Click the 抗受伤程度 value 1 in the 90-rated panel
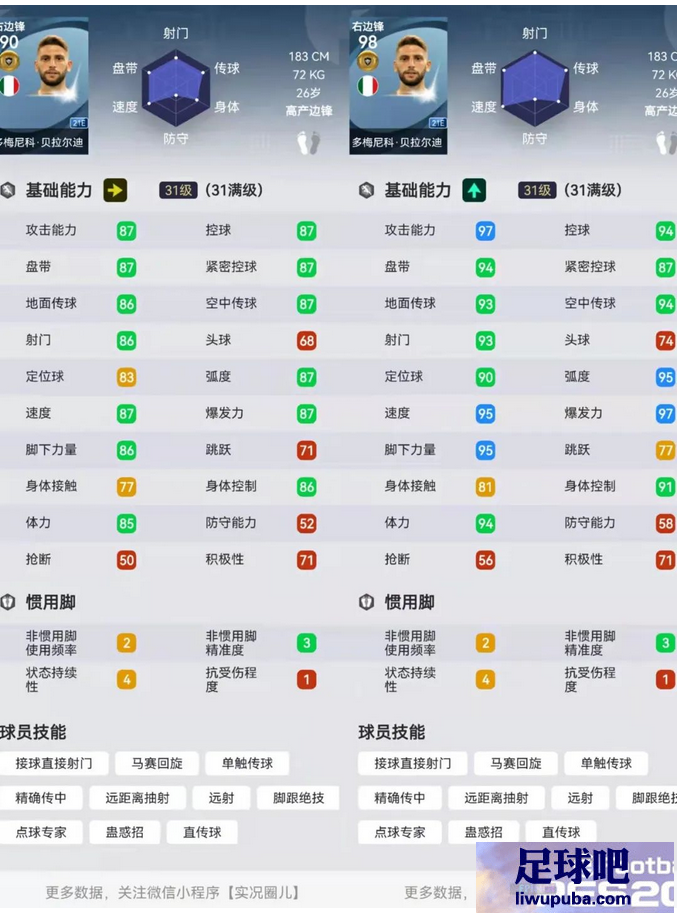 tap(307, 680)
